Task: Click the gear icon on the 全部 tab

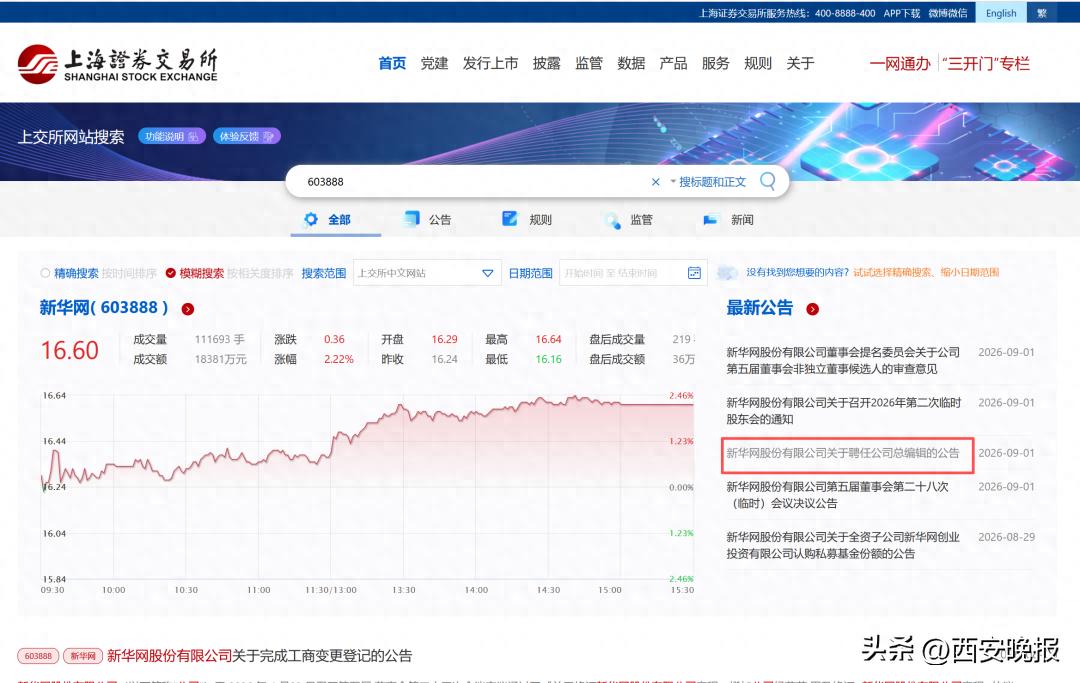Action: 311,219
